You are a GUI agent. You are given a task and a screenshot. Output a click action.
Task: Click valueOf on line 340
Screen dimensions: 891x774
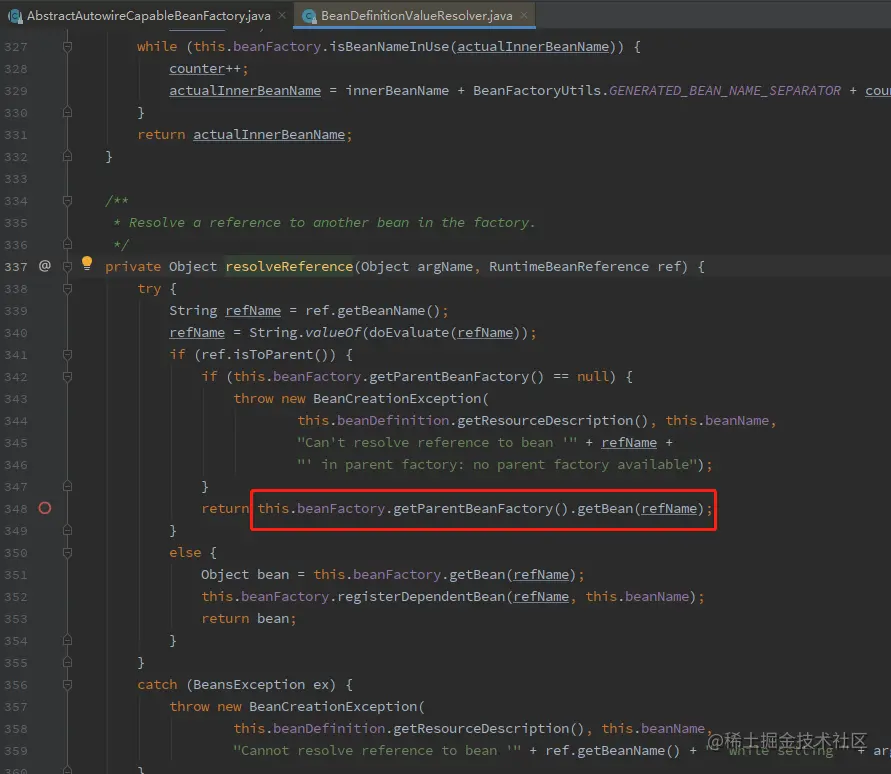click(333, 332)
